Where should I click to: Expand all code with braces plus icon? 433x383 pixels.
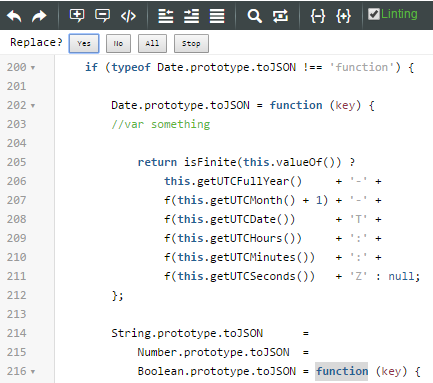tap(343, 16)
